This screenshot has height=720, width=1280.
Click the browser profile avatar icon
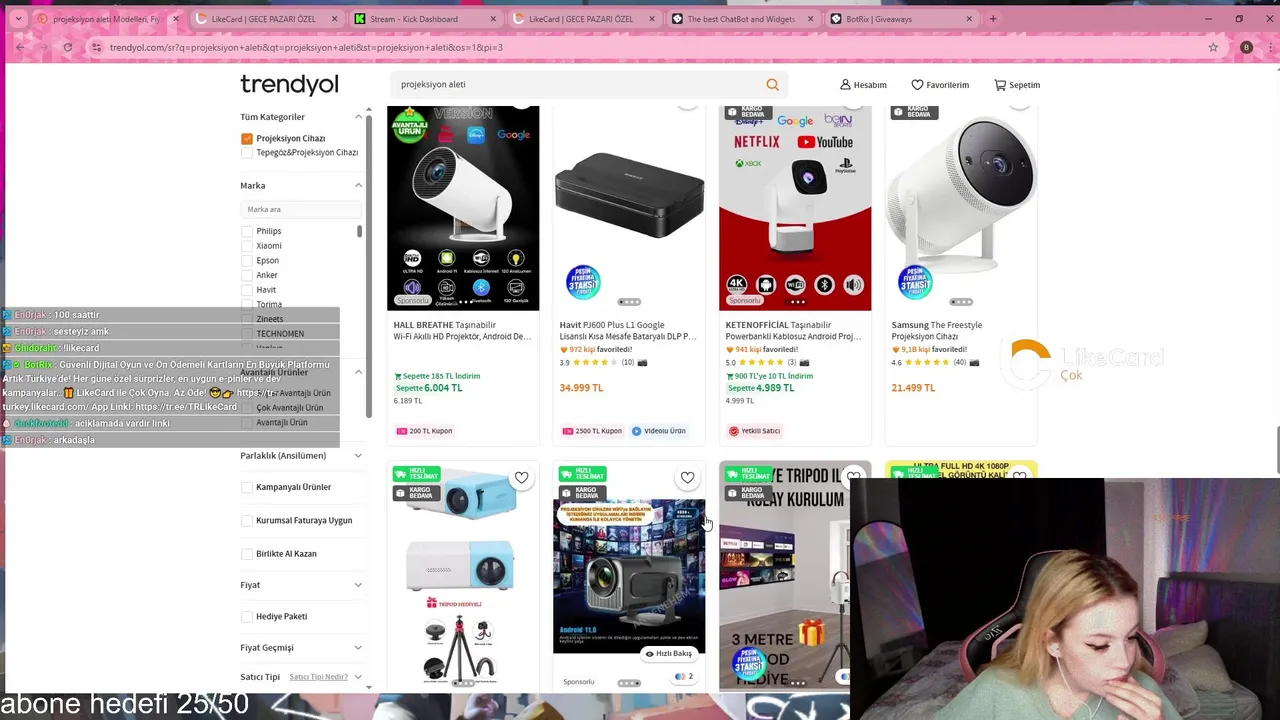1246,47
